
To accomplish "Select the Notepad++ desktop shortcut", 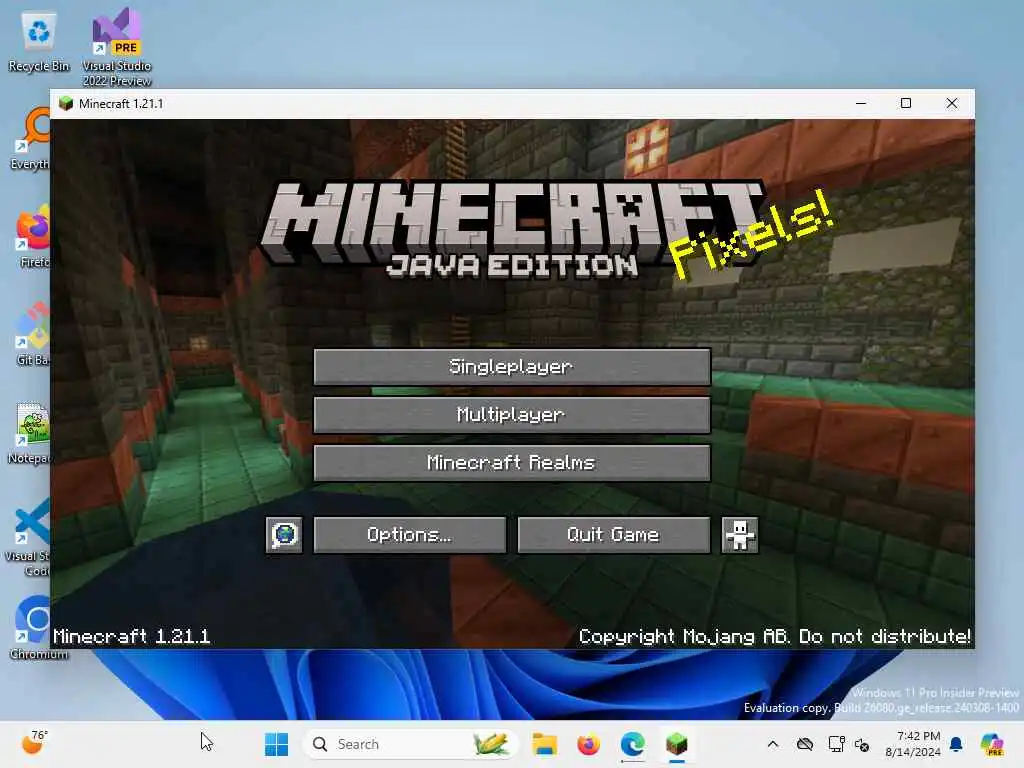I will click(30, 432).
